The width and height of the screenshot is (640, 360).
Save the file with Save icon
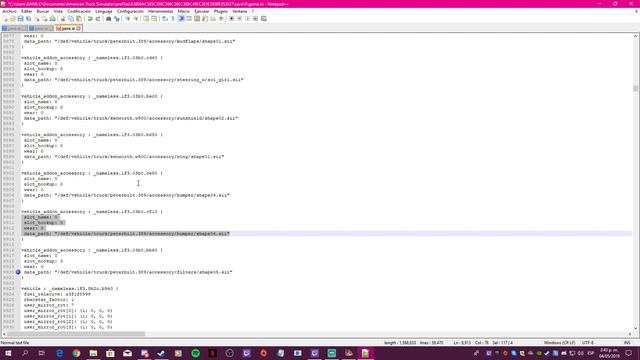coord(20,19)
